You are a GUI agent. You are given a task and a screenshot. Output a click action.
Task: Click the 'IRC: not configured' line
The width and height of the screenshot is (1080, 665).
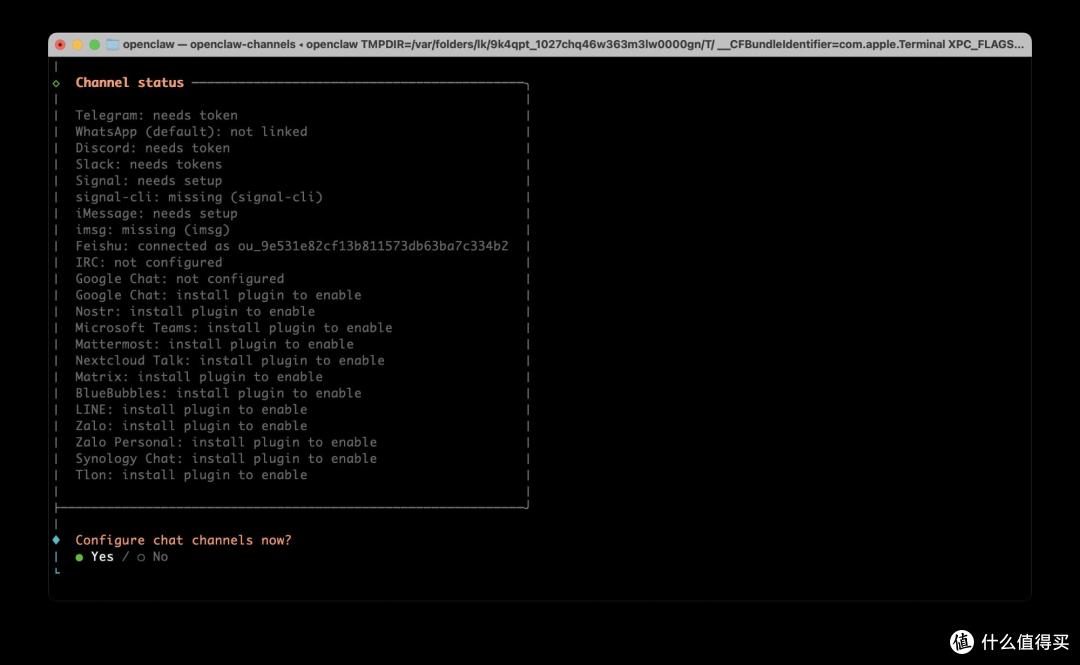(149, 263)
